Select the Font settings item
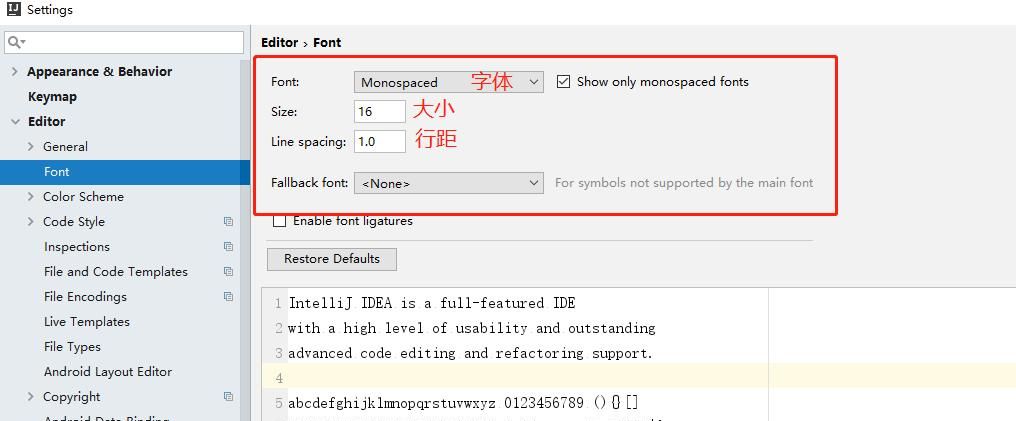This screenshot has height=421, width=1016. 124,172
